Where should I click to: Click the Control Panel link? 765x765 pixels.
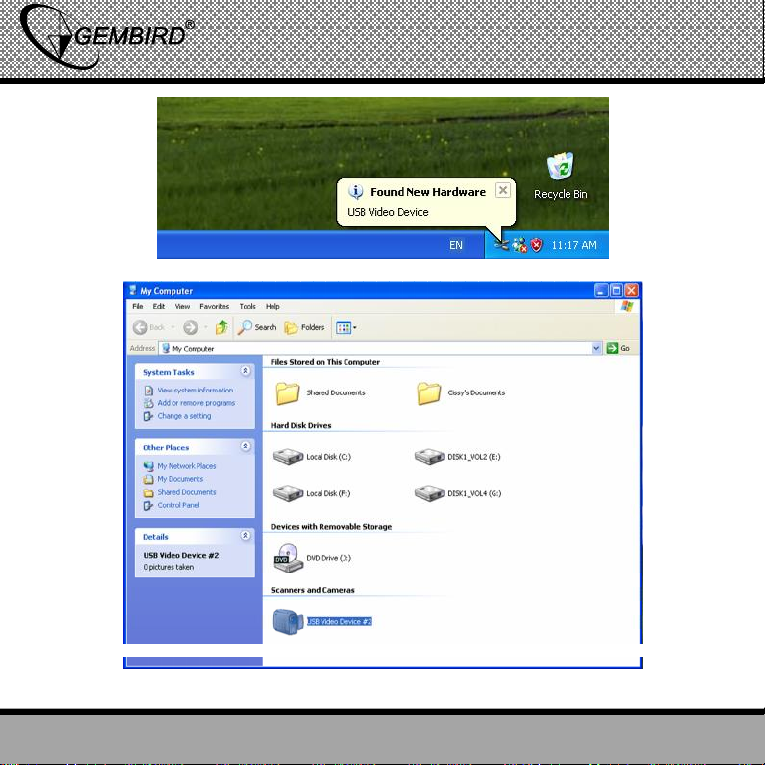(178, 505)
